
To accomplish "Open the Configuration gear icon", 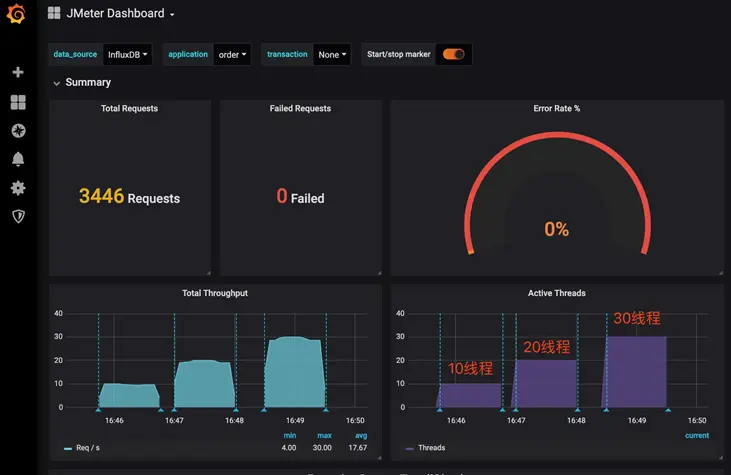I will point(18,188).
